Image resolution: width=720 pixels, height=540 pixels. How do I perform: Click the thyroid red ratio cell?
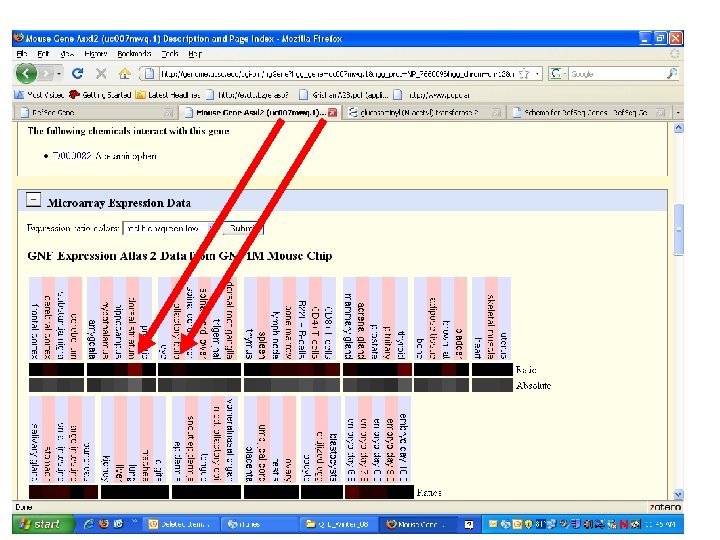[405, 370]
